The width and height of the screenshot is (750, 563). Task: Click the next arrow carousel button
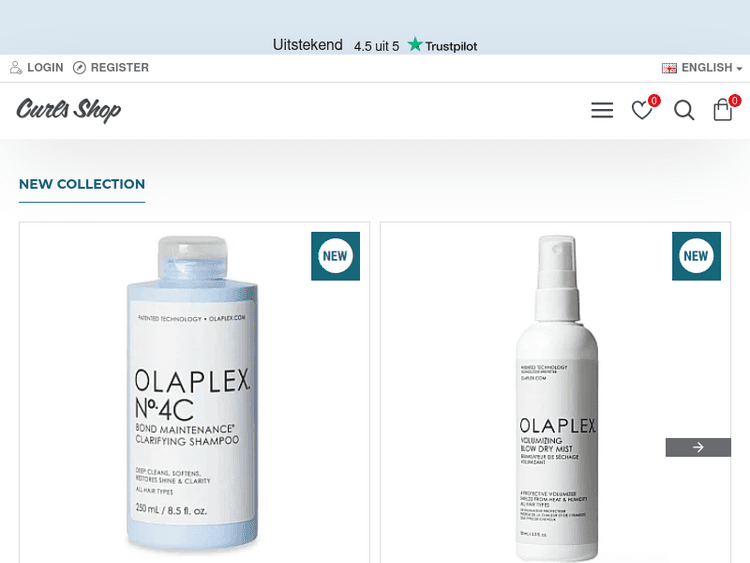click(x=698, y=447)
